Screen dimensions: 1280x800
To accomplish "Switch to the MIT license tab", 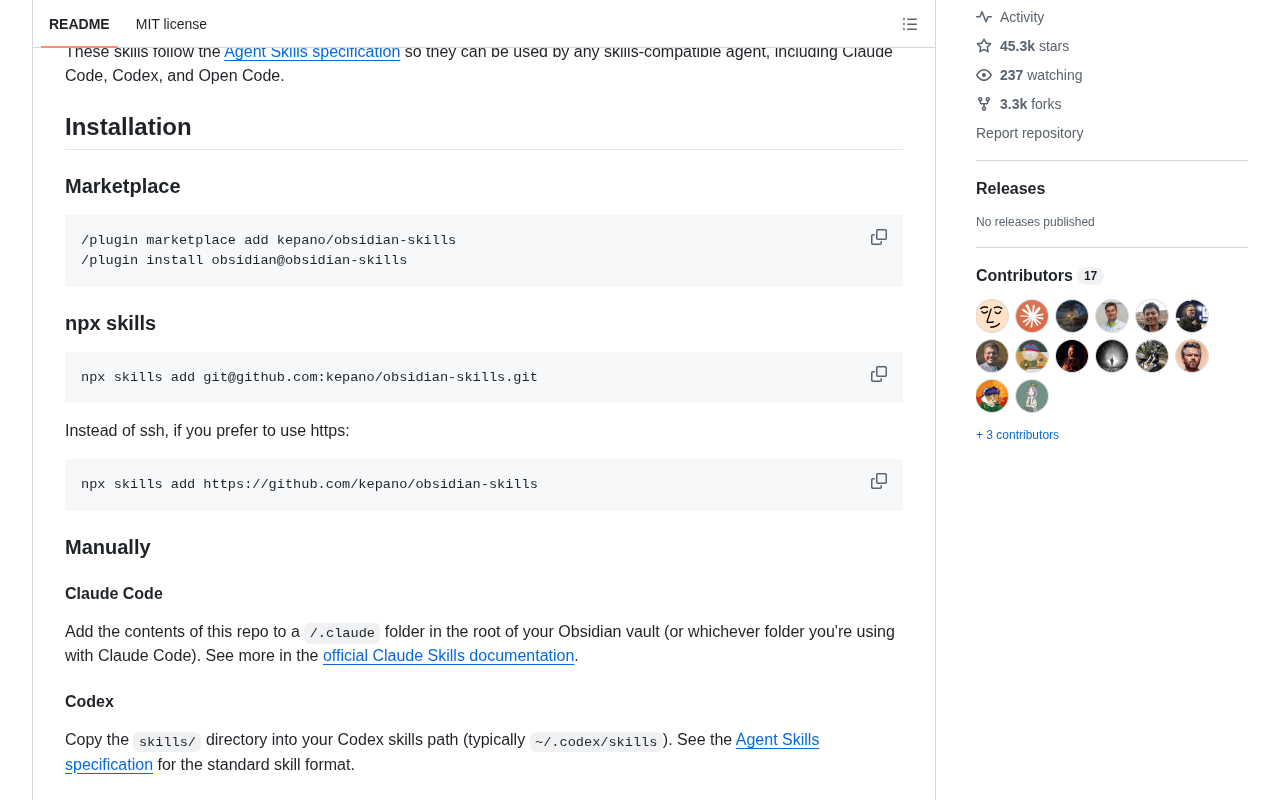I will [x=171, y=24].
